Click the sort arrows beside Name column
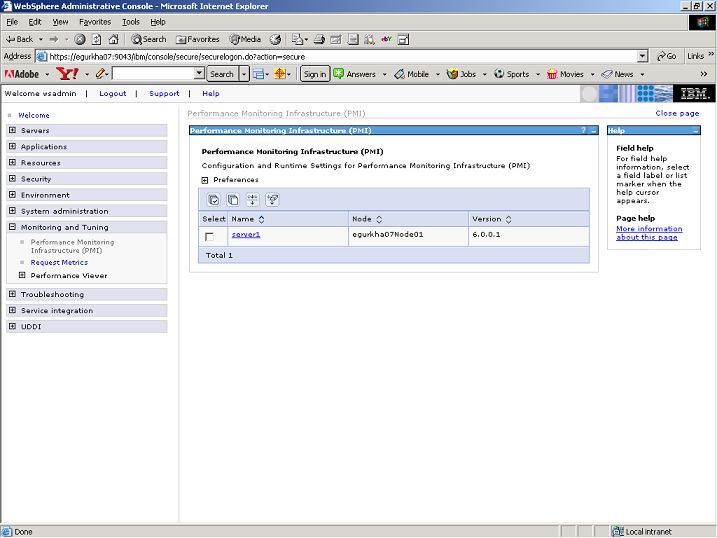The height and width of the screenshot is (538, 717). coord(262,219)
